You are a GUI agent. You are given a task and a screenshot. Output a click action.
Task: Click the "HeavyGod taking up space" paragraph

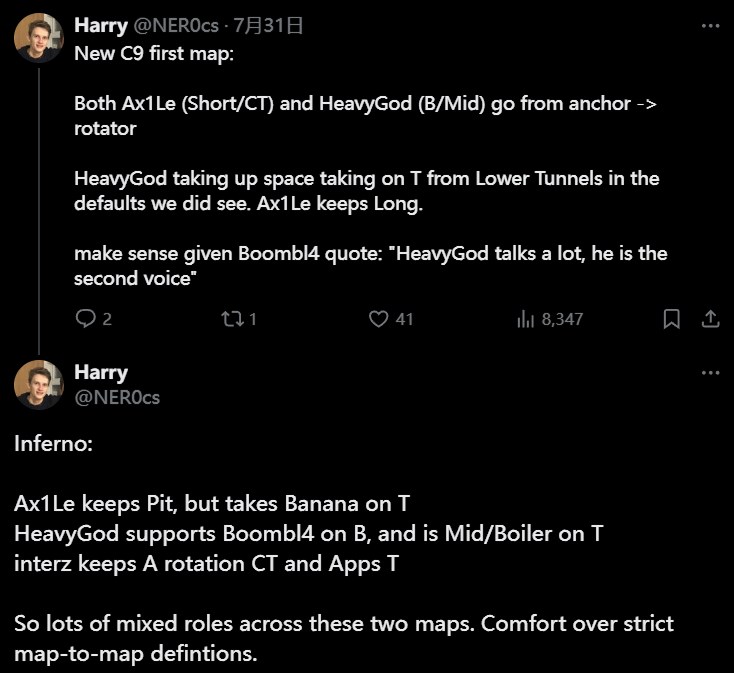(x=366, y=190)
